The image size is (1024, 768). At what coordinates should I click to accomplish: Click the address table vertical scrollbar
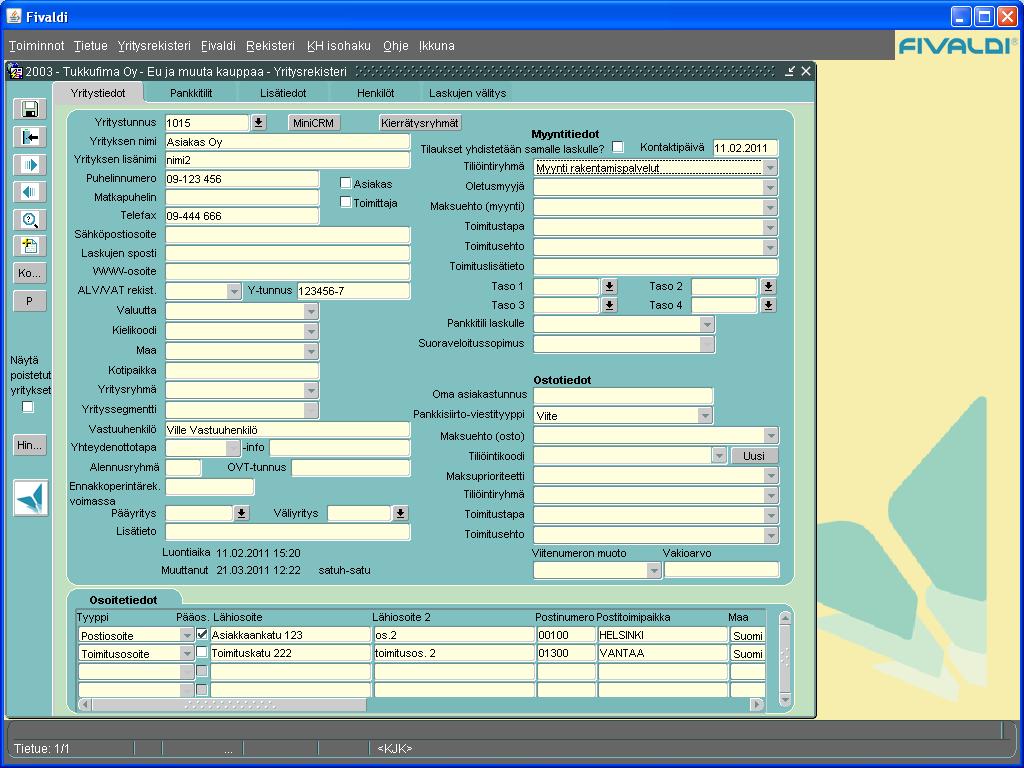(x=785, y=658)
